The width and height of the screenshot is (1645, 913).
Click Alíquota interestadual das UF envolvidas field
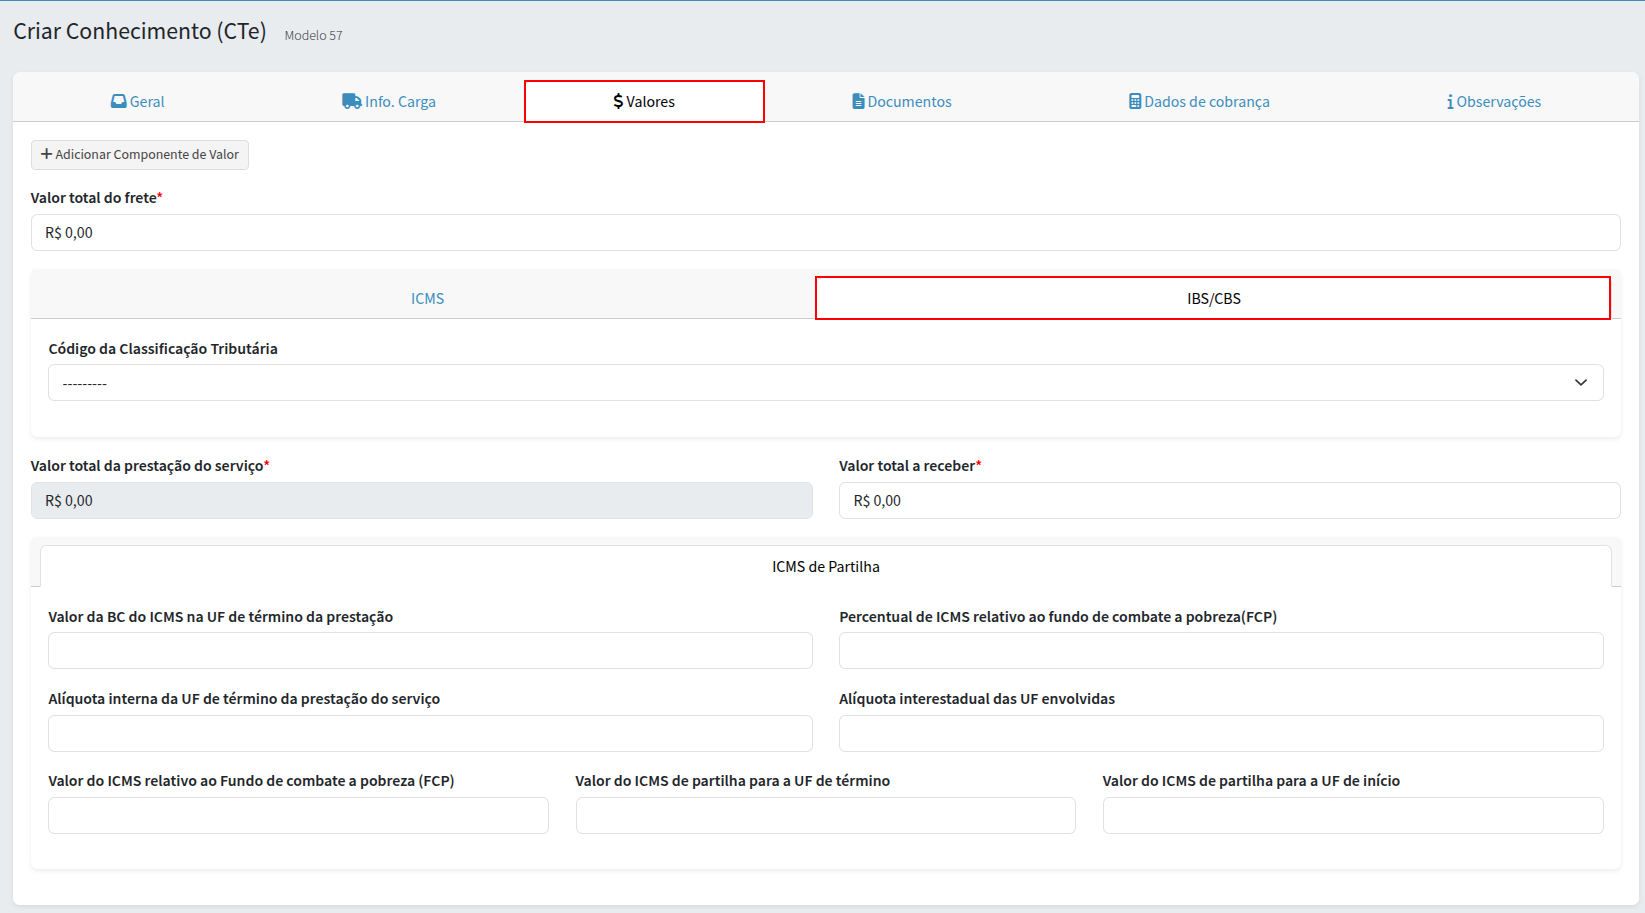(x=1221, y=734)
